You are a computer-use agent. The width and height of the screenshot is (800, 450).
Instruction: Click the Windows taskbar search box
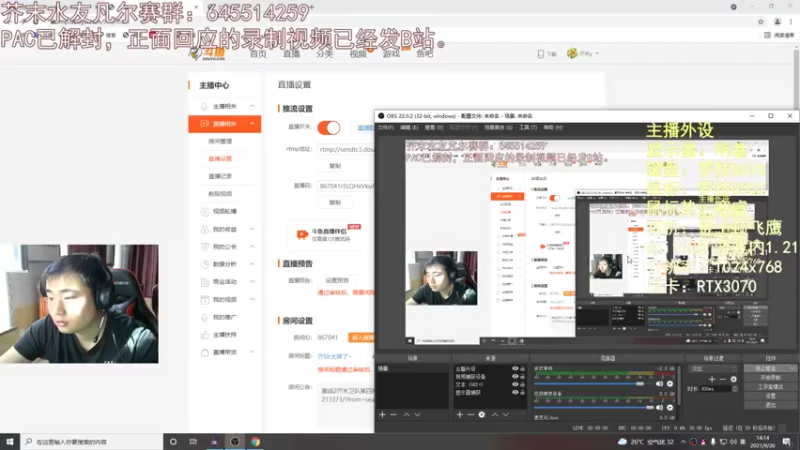(92, 442)
